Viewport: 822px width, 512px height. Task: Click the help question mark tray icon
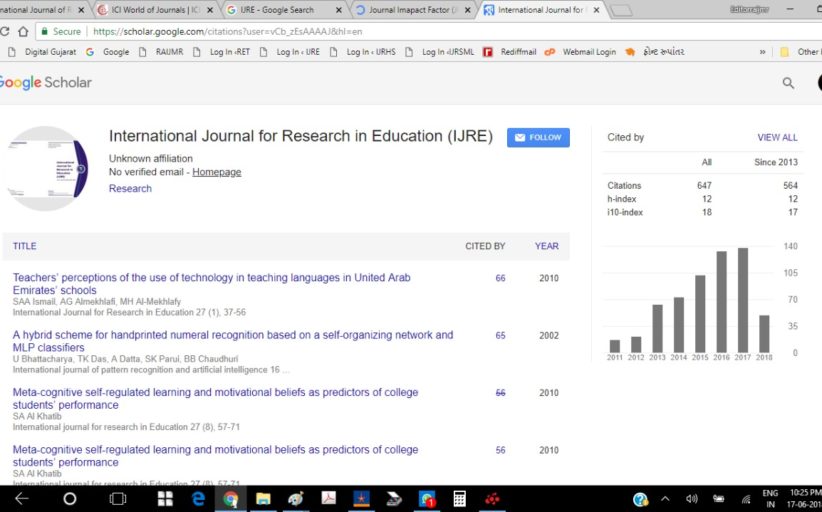[640, 499]
